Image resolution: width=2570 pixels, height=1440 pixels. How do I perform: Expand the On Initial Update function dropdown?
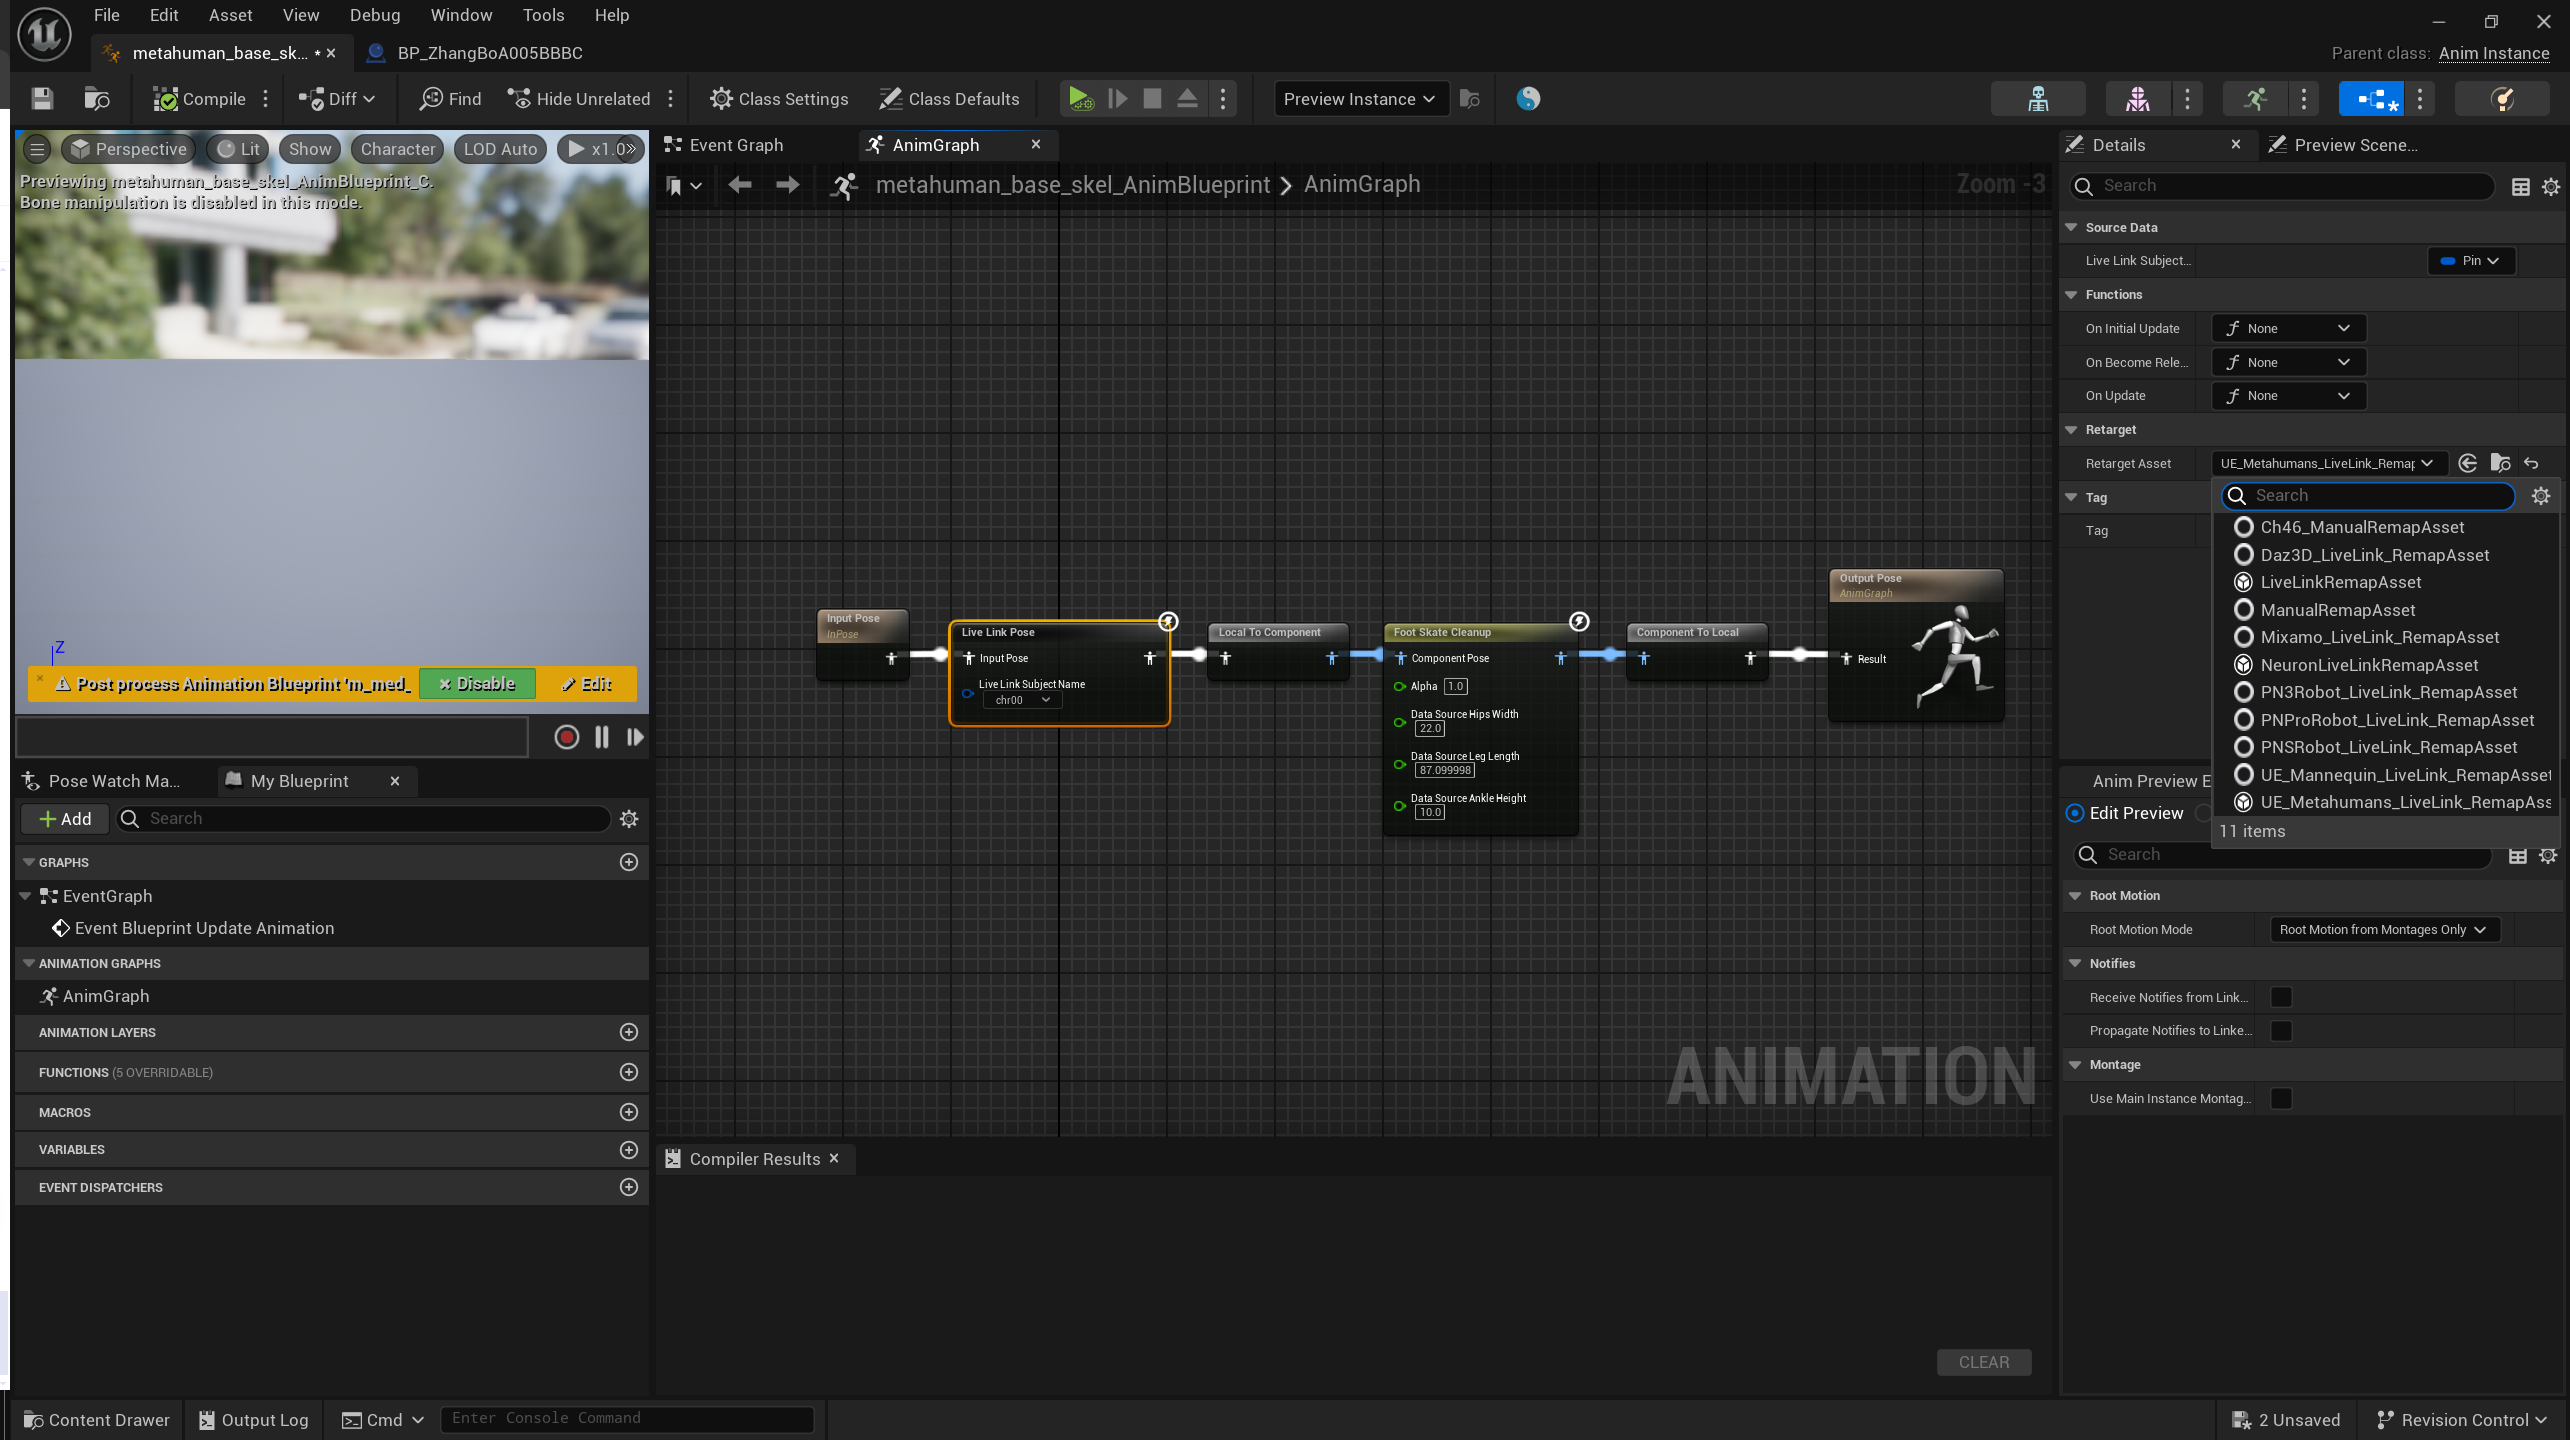(x=2288, y=328)
